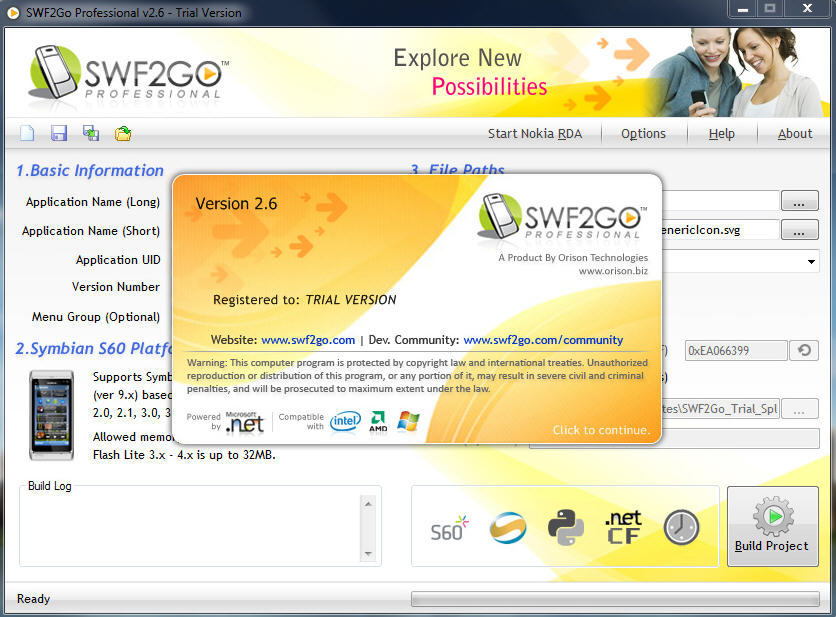
Task: Click the AMD logo in splash dialog
Action: [x=378, y=421]
